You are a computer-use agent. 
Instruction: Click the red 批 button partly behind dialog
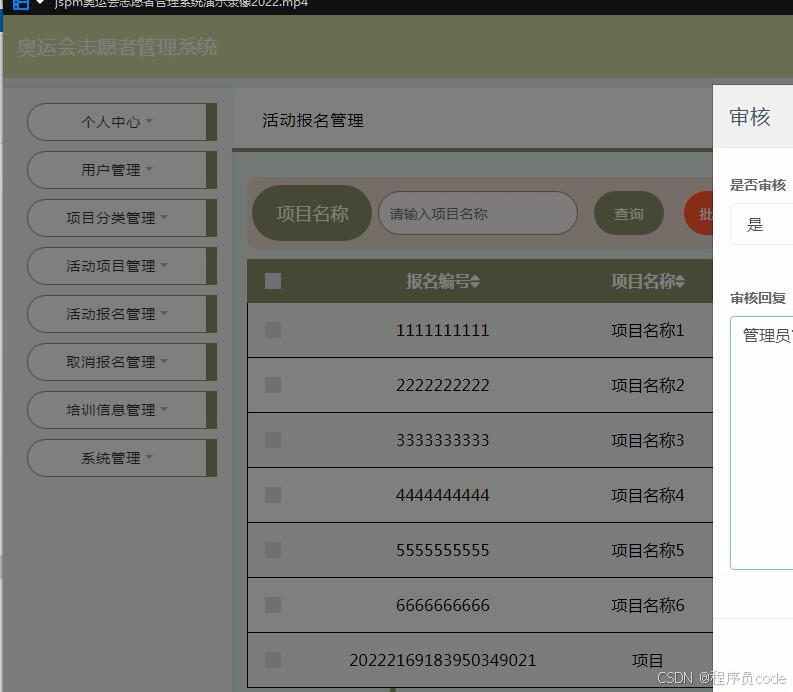point(699,213)
